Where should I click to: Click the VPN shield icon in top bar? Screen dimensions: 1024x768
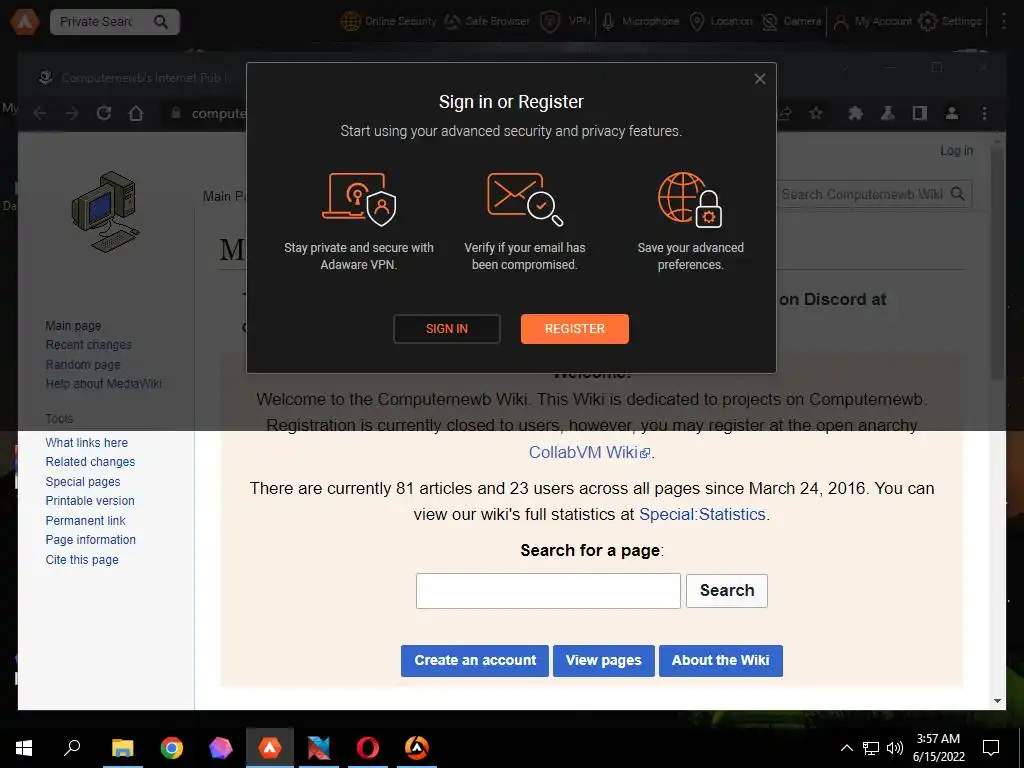[550, 22]
